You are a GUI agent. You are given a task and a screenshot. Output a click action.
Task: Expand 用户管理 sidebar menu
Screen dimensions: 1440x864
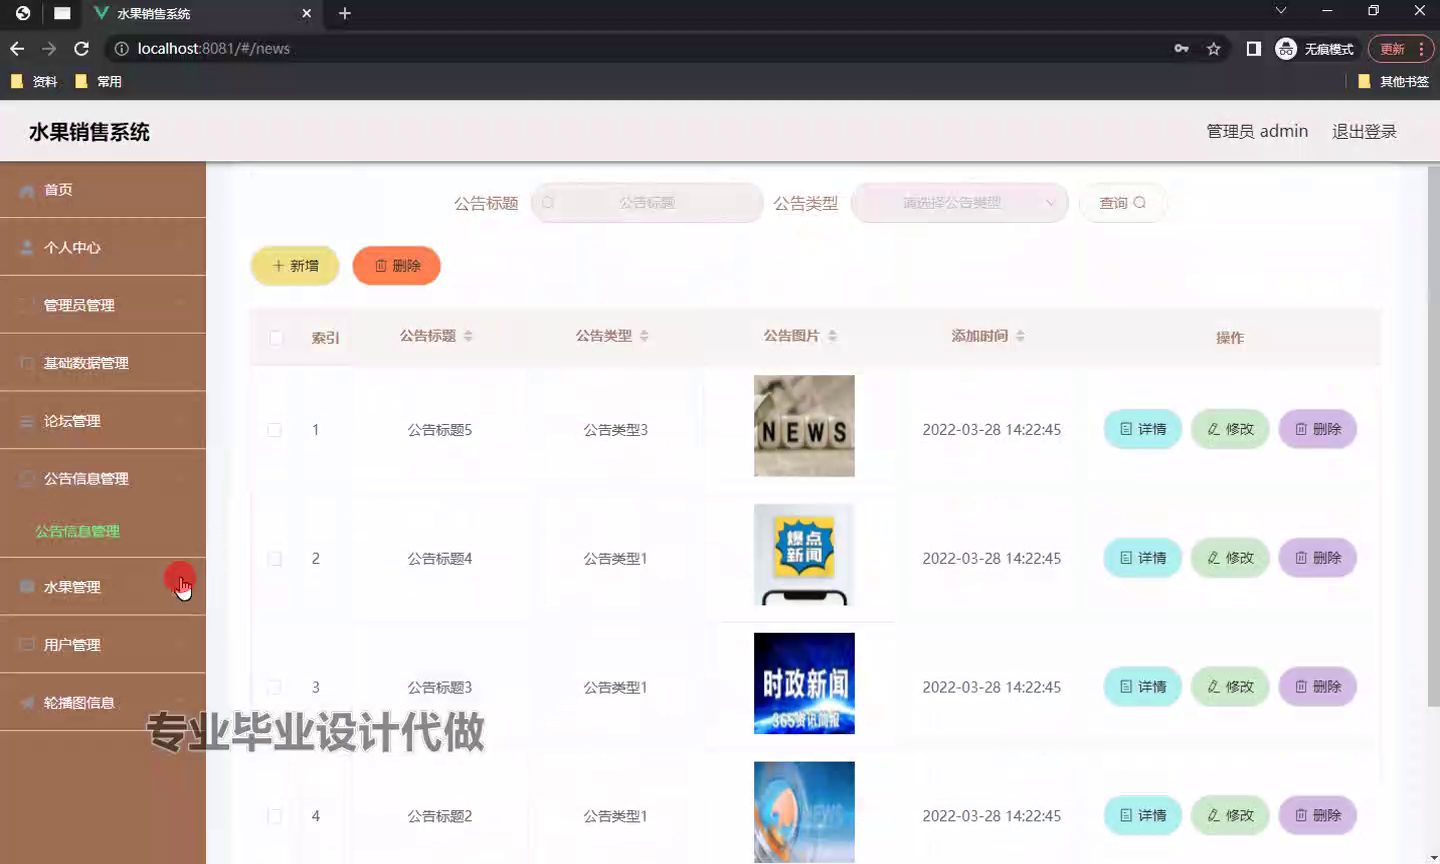[103, 645]
